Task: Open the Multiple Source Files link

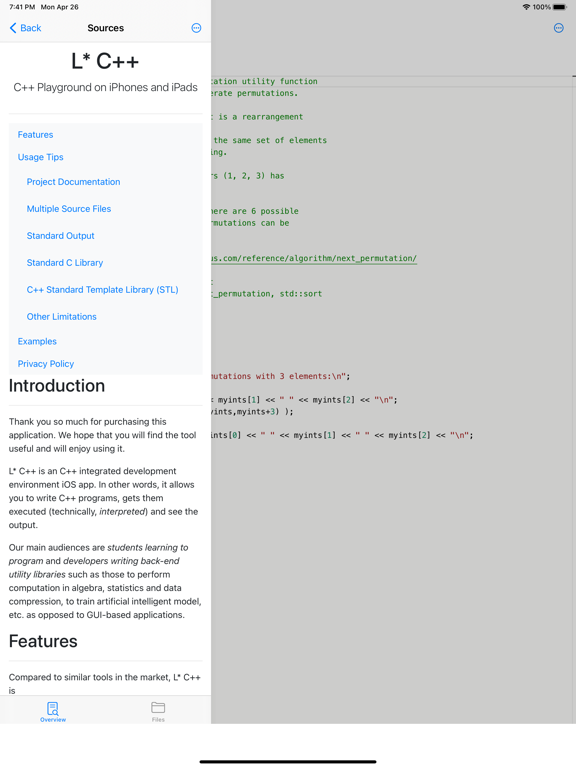Action: (69, 209)
